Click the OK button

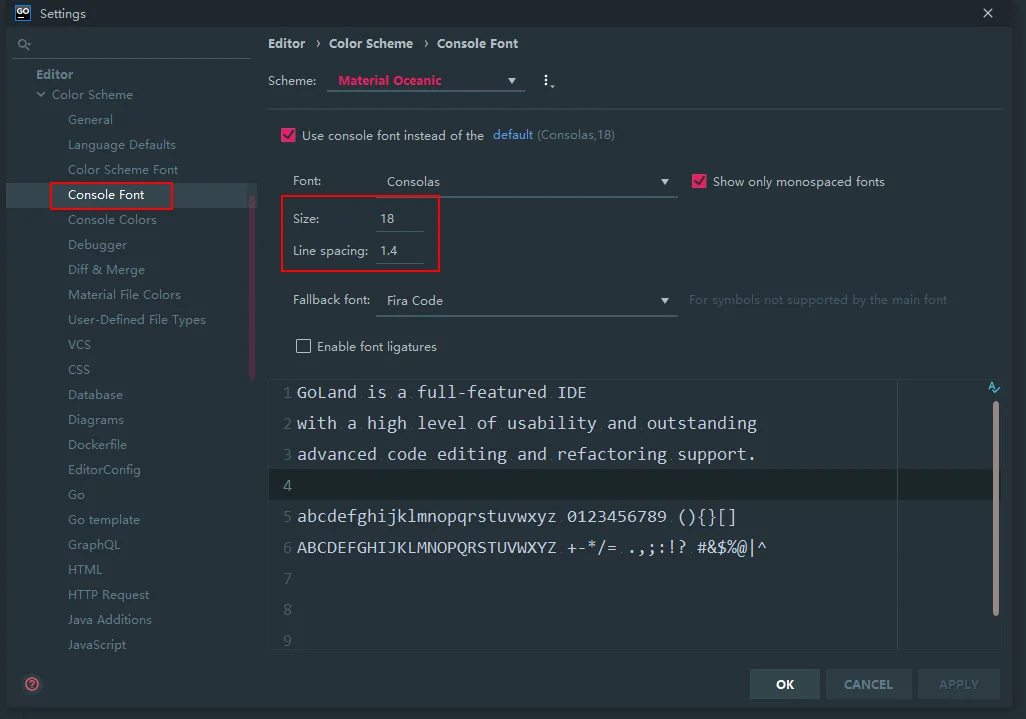(x=785, y=684)
